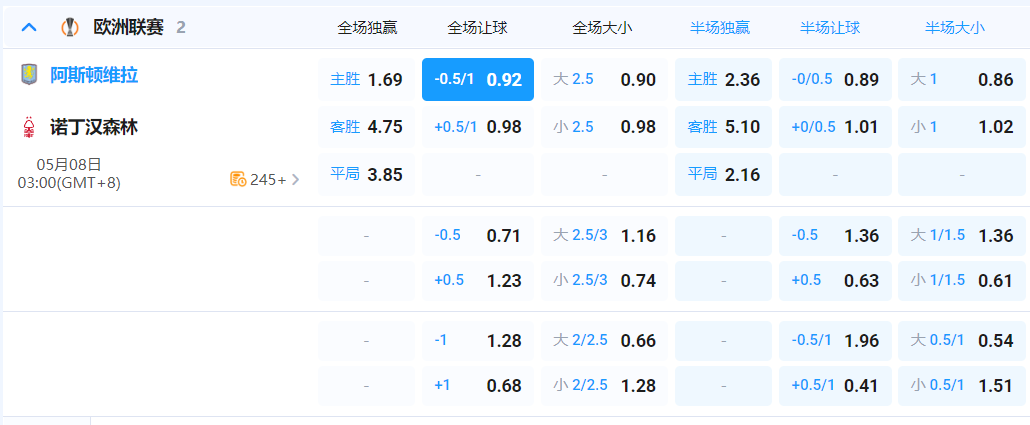
Task: Bet on 大 2.5 at 0.90
Action: pos(604,79)
